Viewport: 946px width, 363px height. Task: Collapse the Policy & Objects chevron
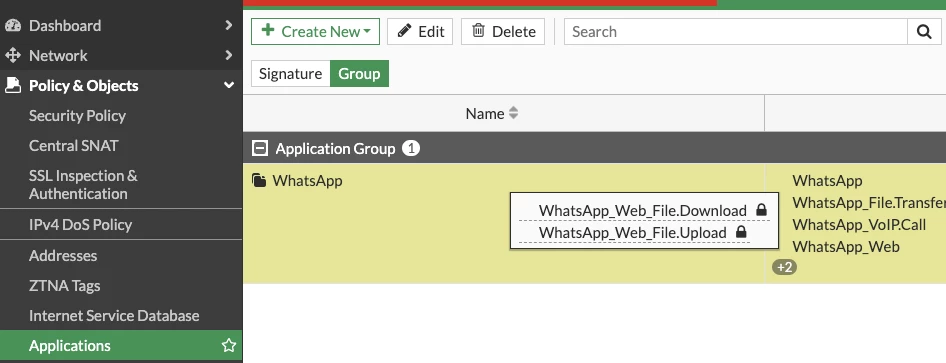point(229,86)
